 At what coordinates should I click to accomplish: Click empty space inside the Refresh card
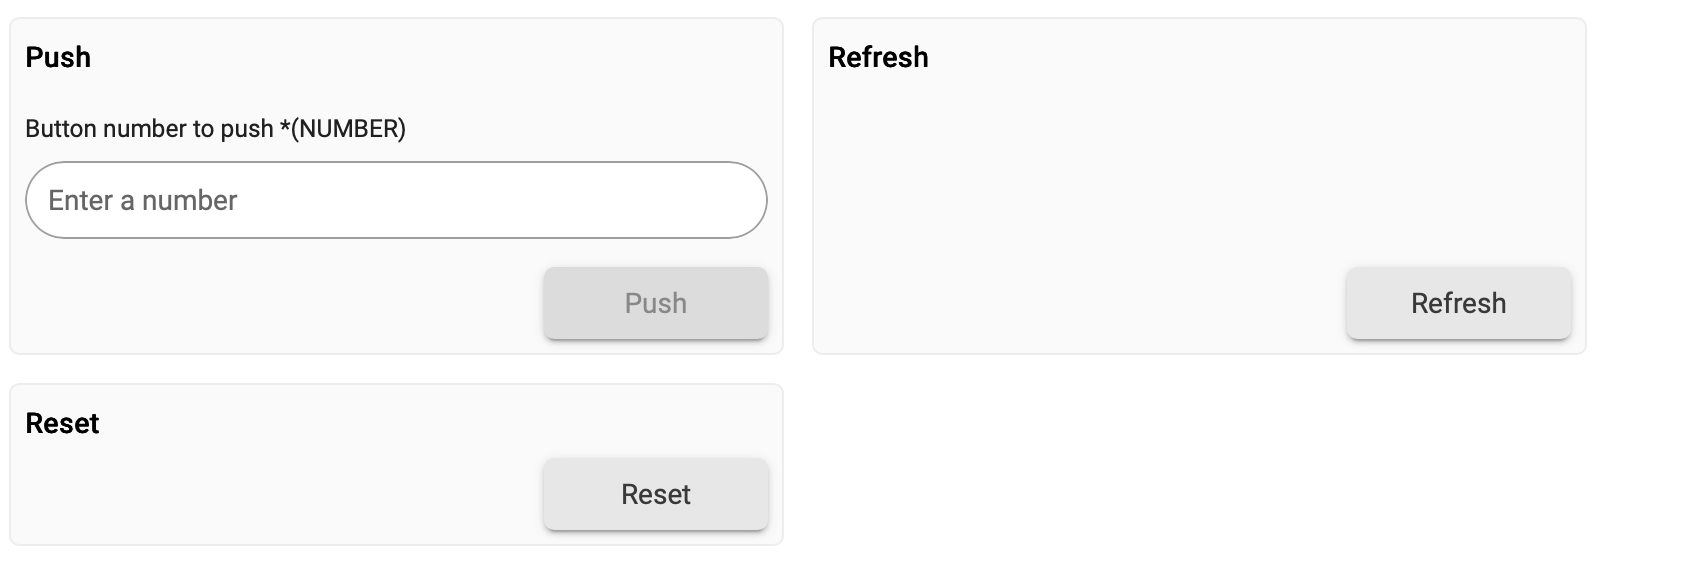click(x=1200, y=170)
